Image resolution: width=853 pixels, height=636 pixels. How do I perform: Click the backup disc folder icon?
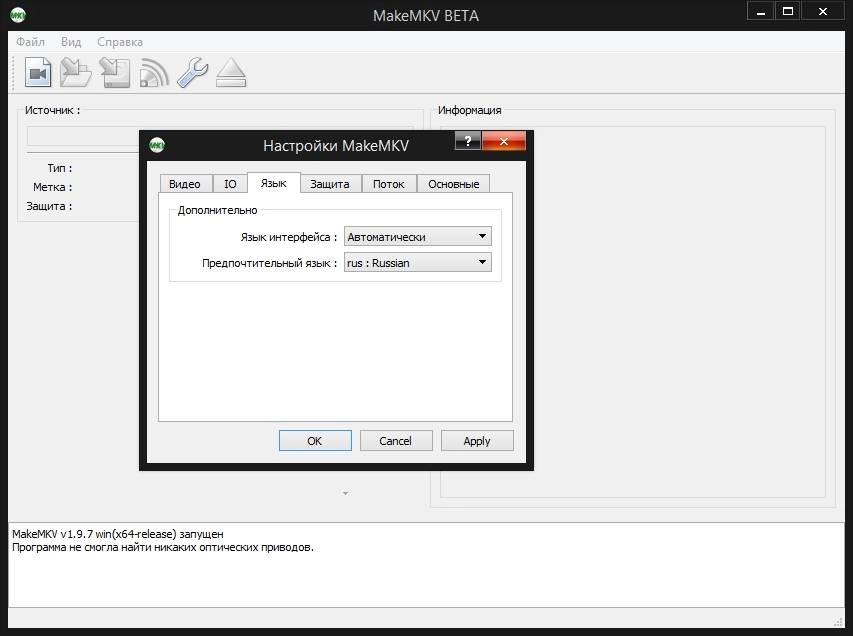click(75, 72)
